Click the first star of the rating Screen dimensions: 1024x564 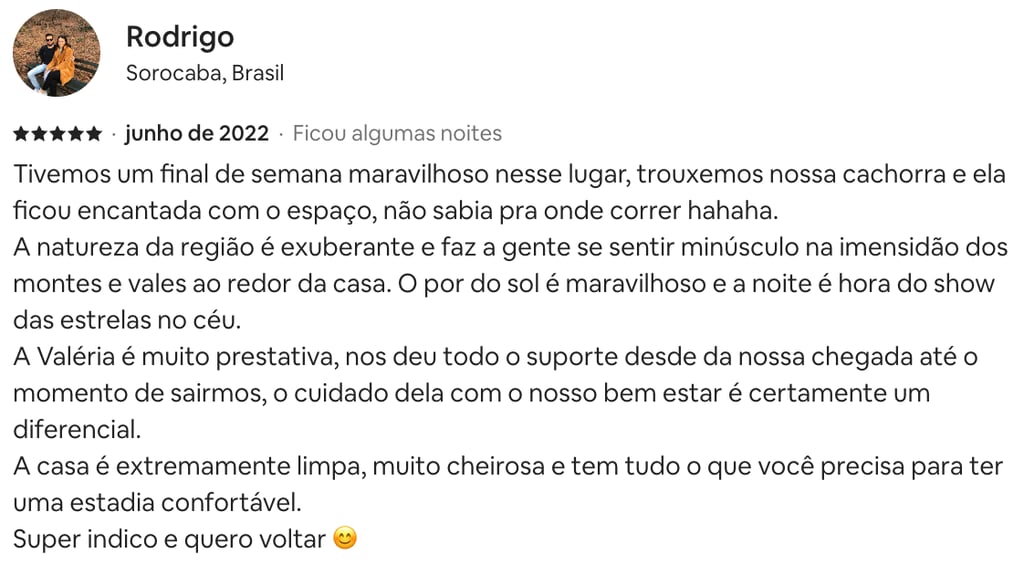(x=21, y=134)
